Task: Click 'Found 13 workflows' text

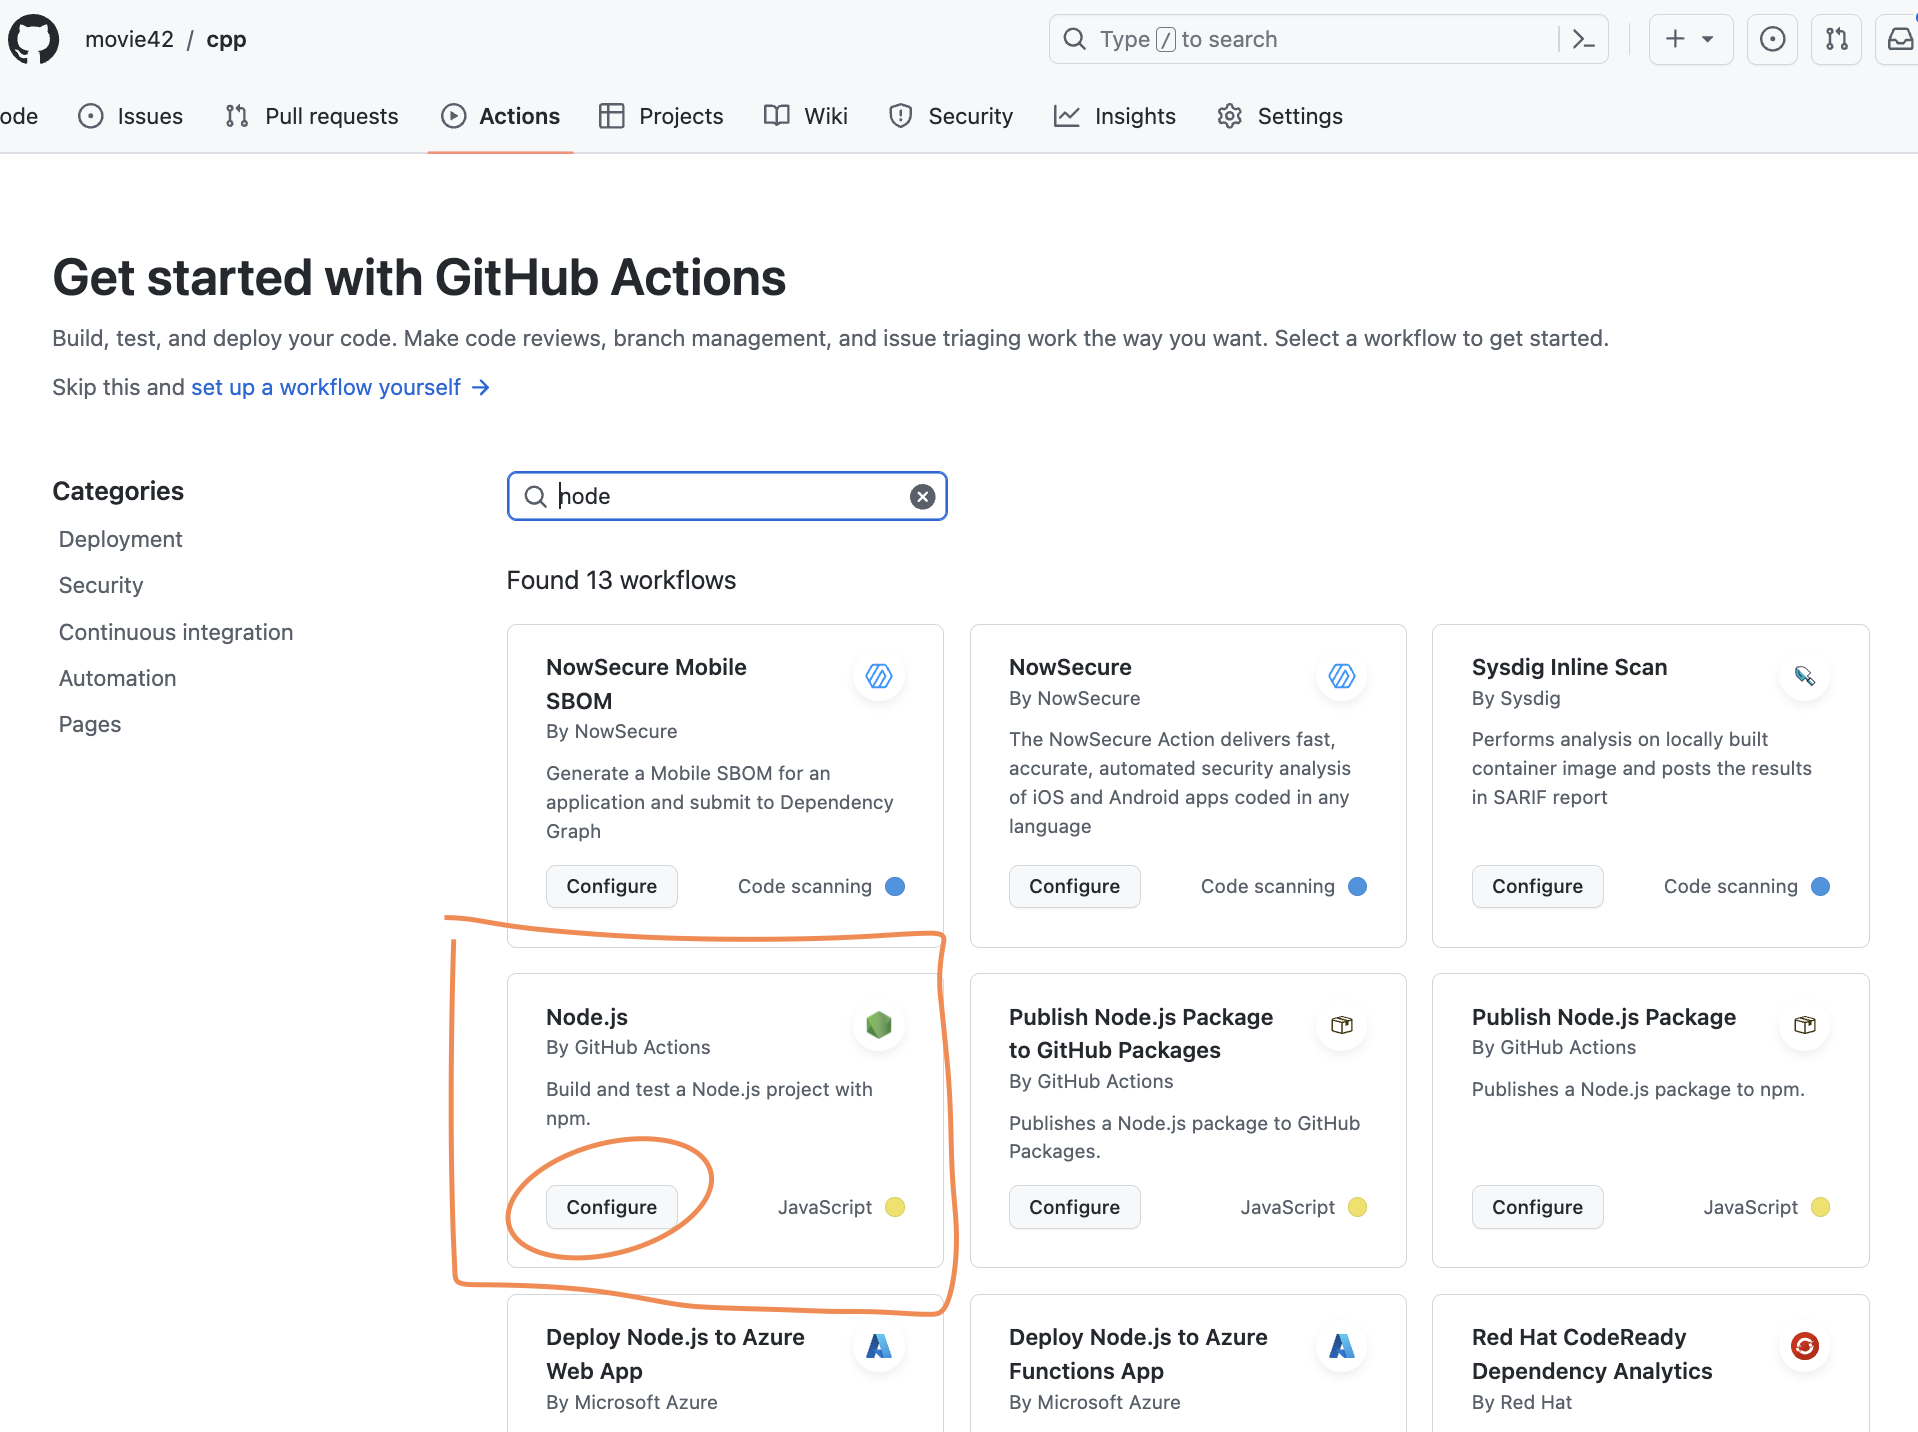Action: coord(621,580)
